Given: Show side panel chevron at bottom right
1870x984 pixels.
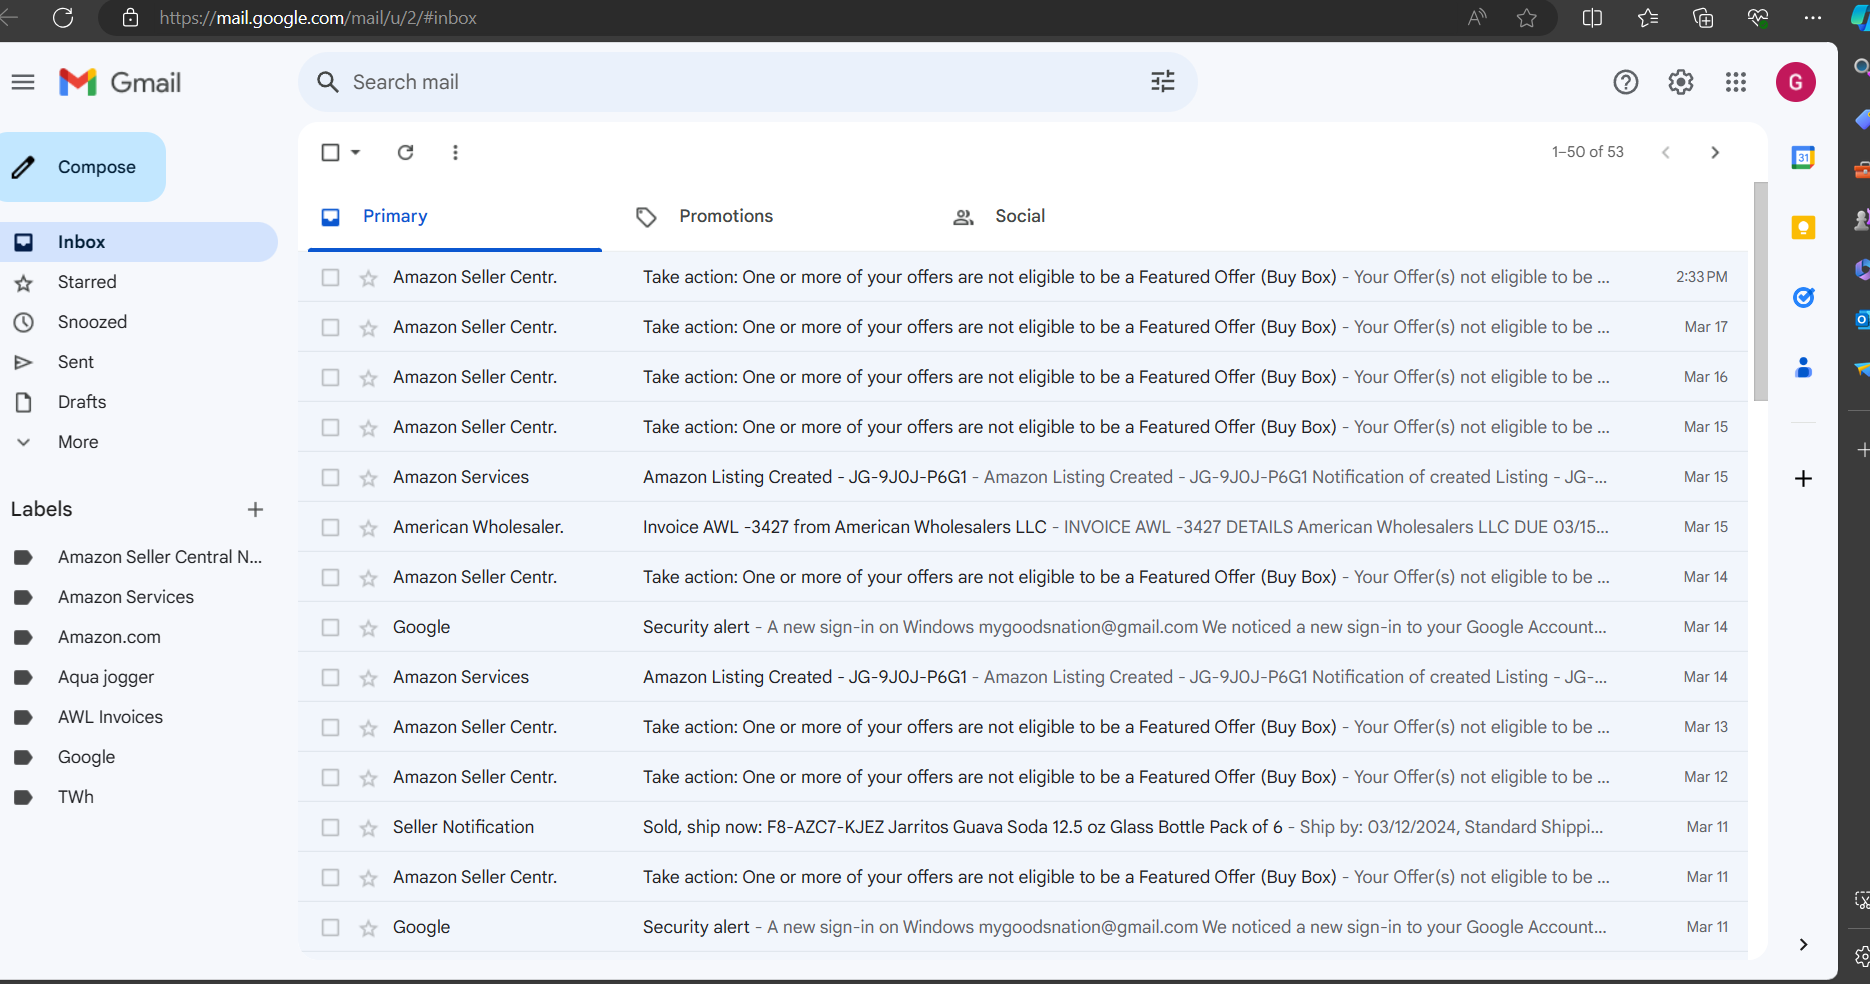Looking at the screenshot, I should point(1803,944).
